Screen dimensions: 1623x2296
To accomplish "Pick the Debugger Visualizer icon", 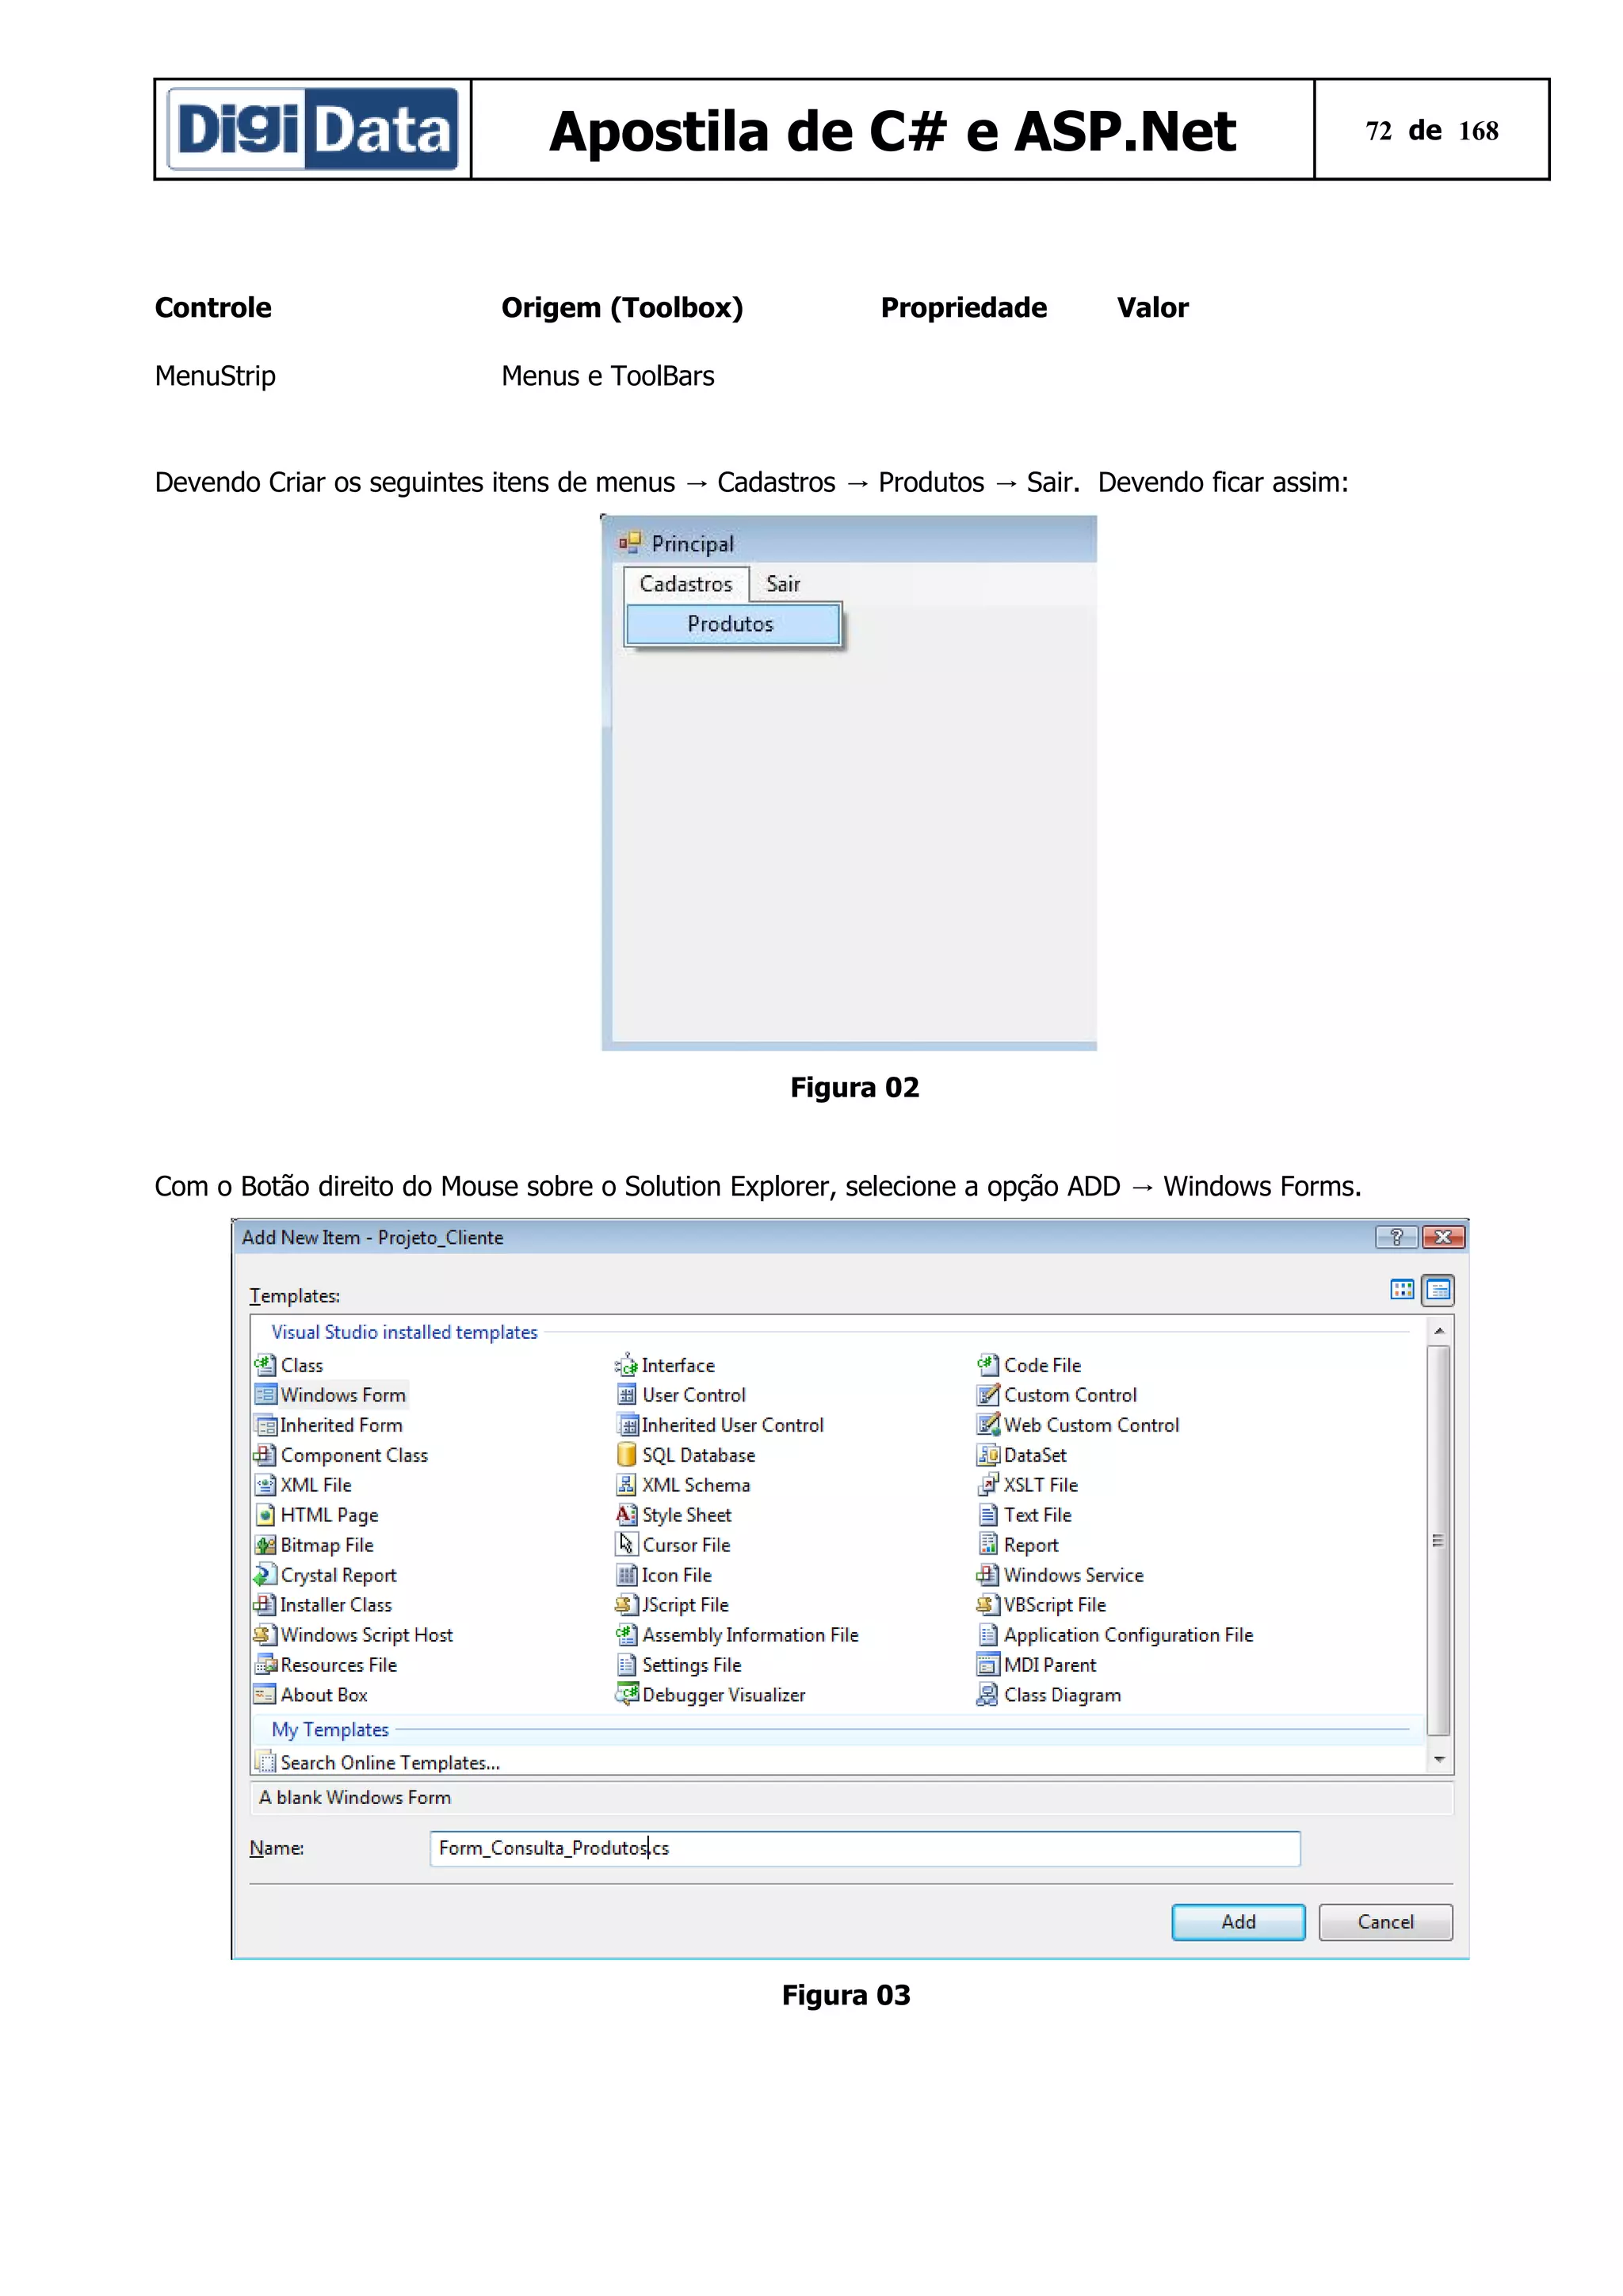I will [626, 1694].
